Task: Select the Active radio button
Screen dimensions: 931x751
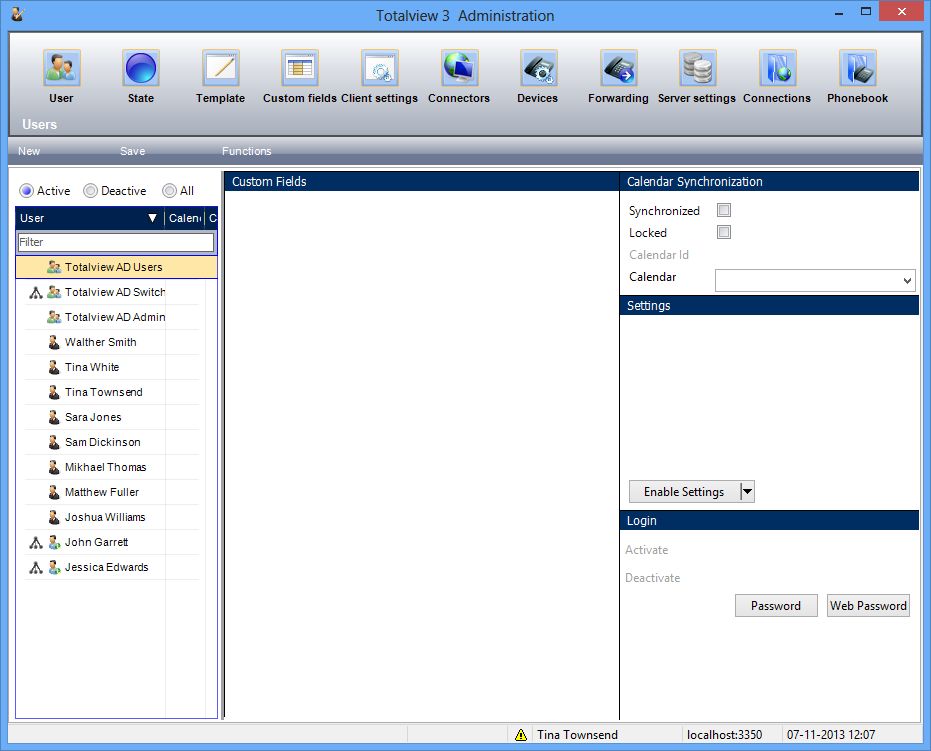Action: click(26, 191)
